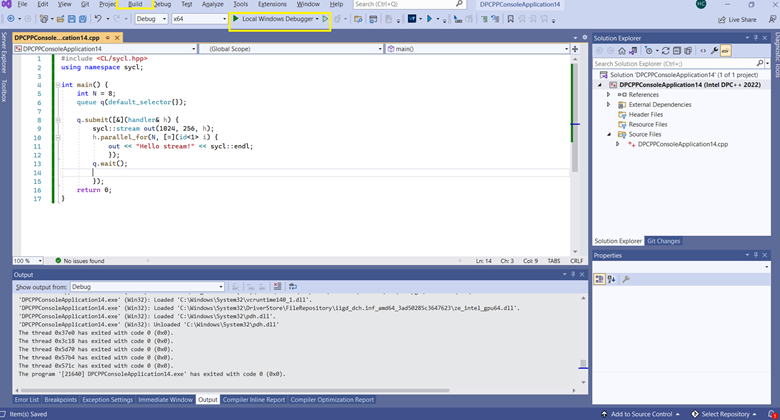
Task: Click the Sync with Active Document refresh icon
Action: (665, 51)
